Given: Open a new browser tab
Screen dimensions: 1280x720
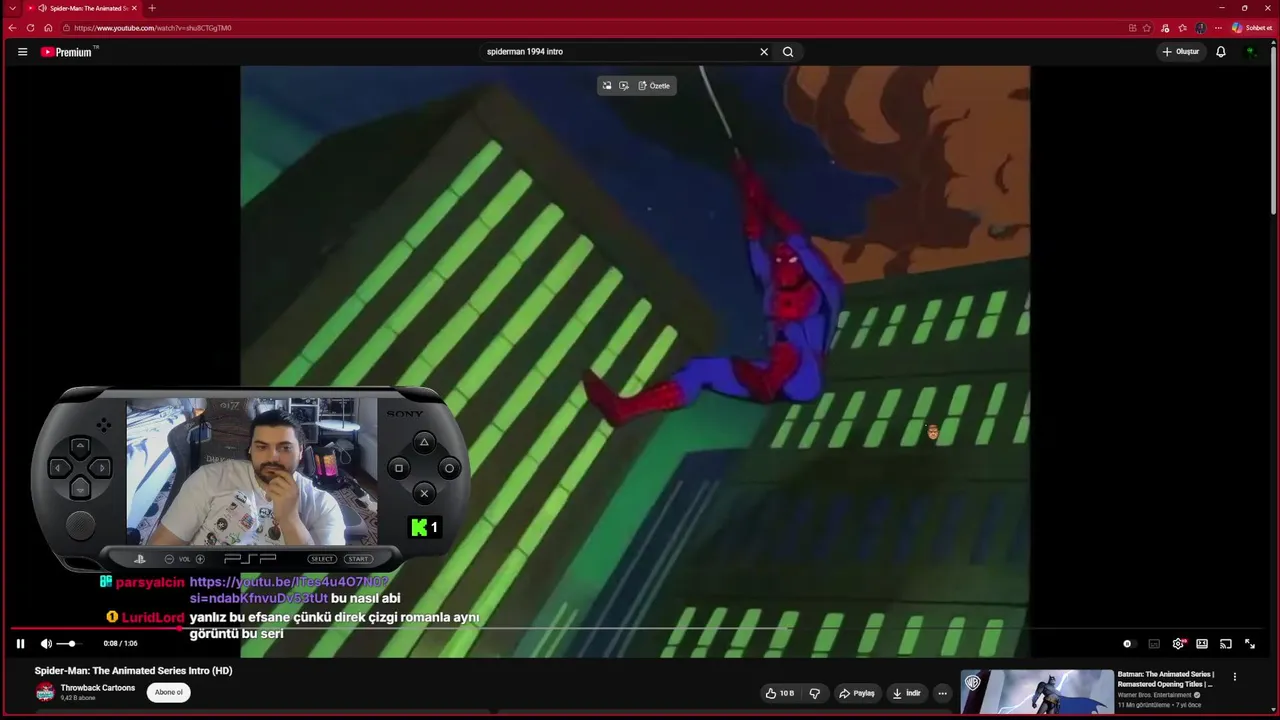Looking at the screenshot, I should (152, 8).
